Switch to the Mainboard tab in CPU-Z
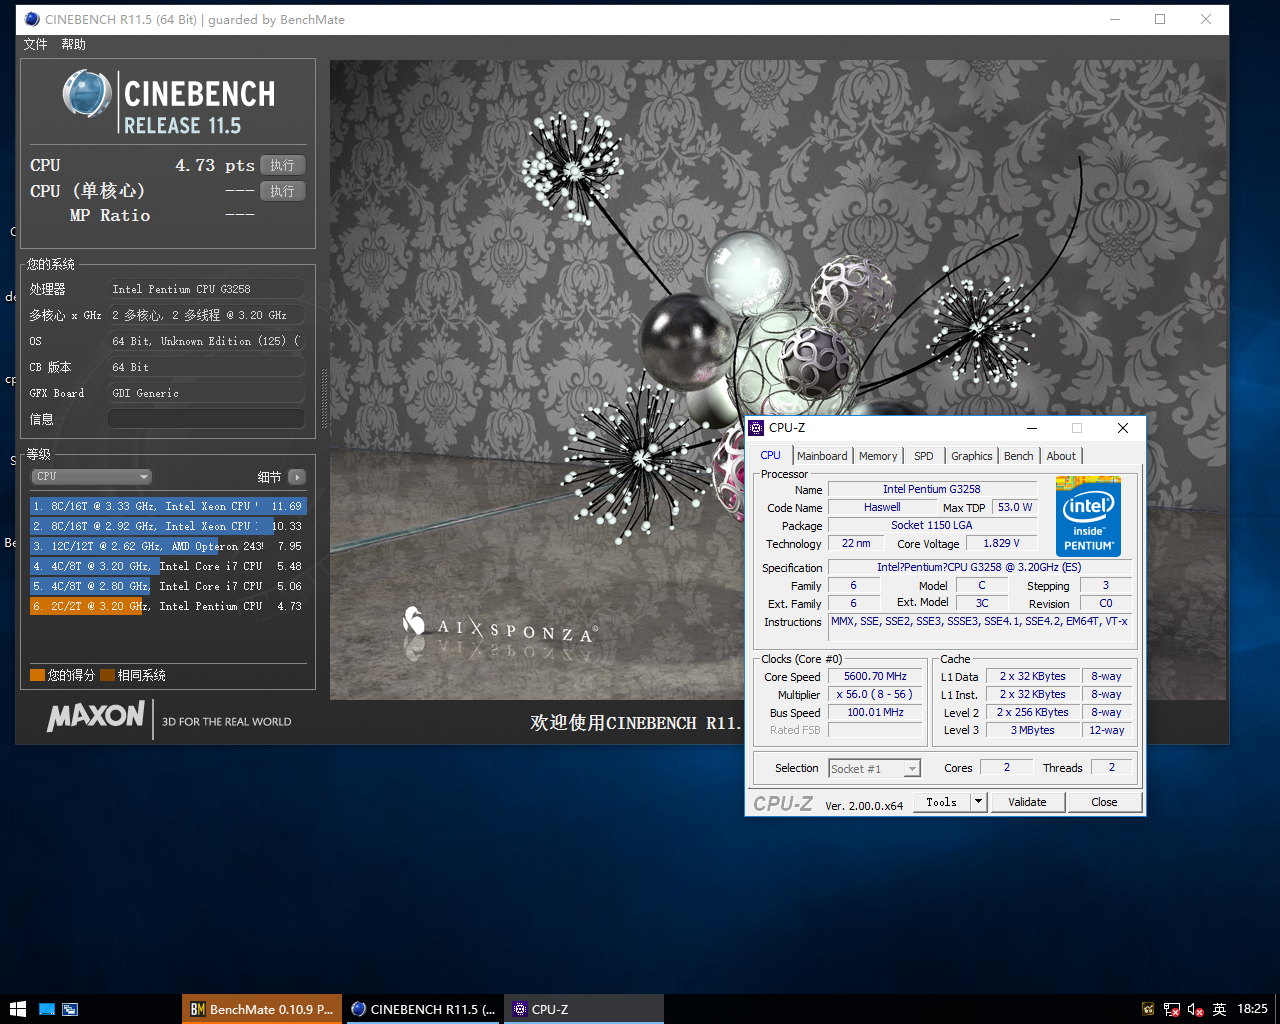1280x1024 pixels. pos(822,456)
